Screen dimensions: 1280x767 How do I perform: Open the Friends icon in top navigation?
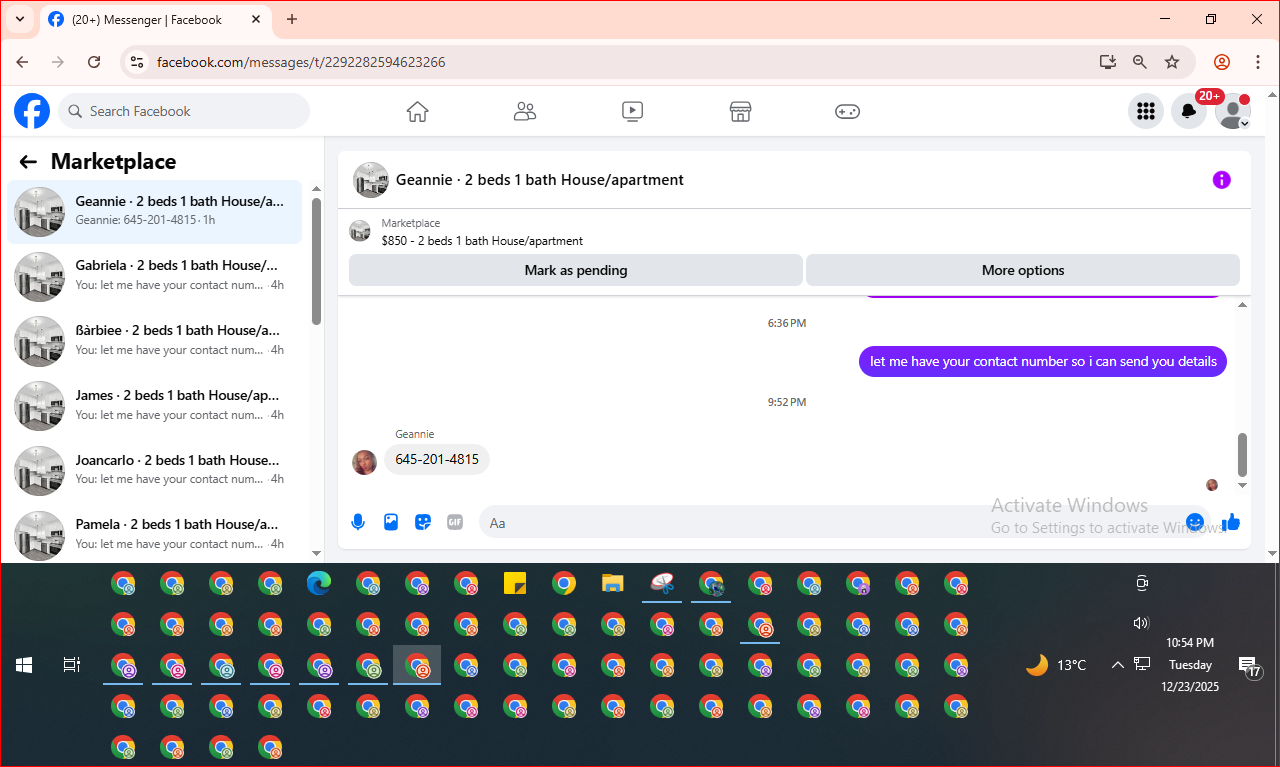coord(525,112)
